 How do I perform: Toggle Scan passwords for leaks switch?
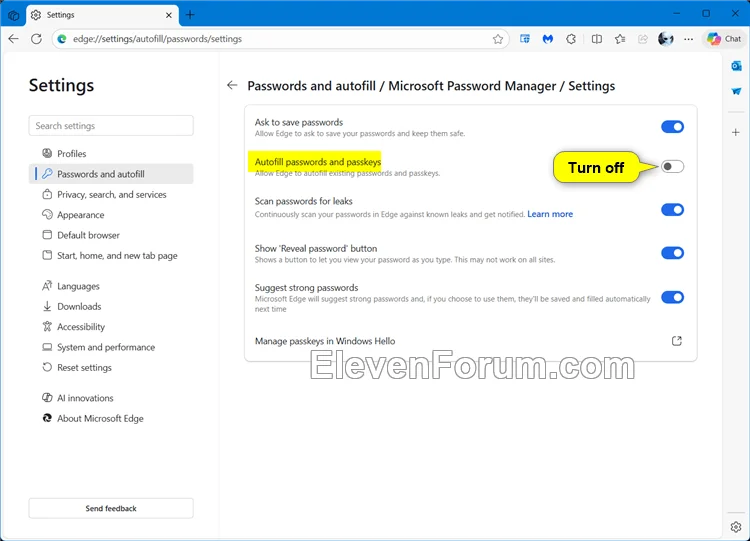672,210
